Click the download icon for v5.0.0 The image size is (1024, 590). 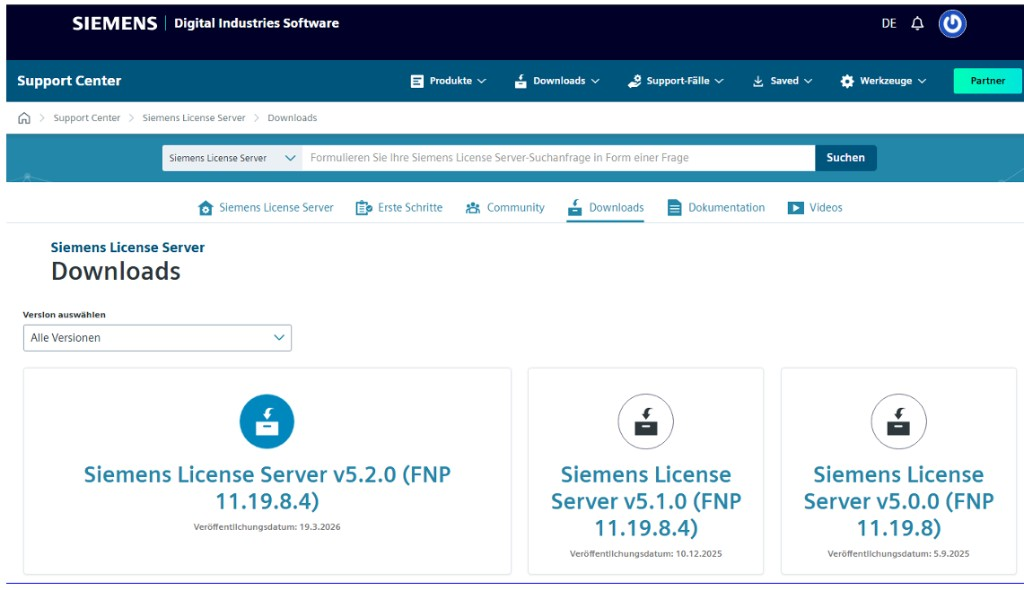(x=899, y=421)
